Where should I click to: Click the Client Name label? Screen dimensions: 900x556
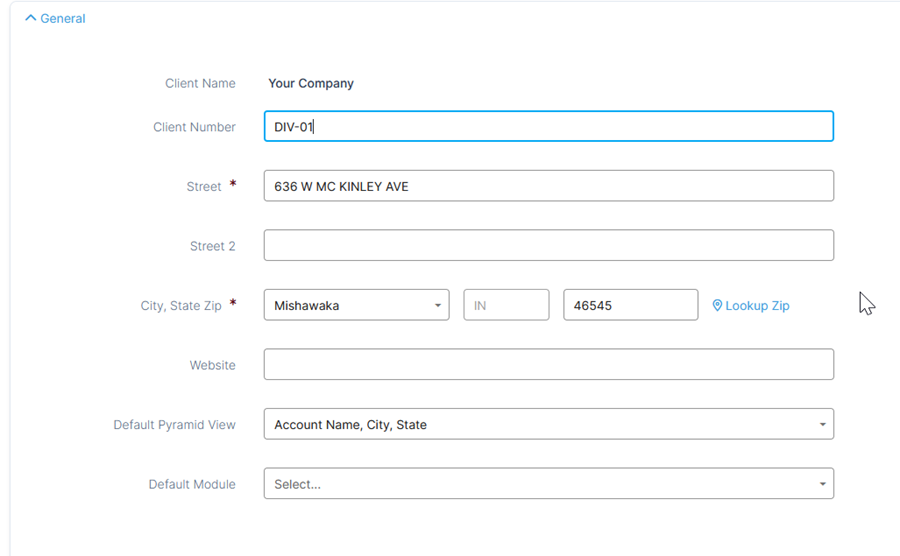pyautogui.click(x=200, y=83)
